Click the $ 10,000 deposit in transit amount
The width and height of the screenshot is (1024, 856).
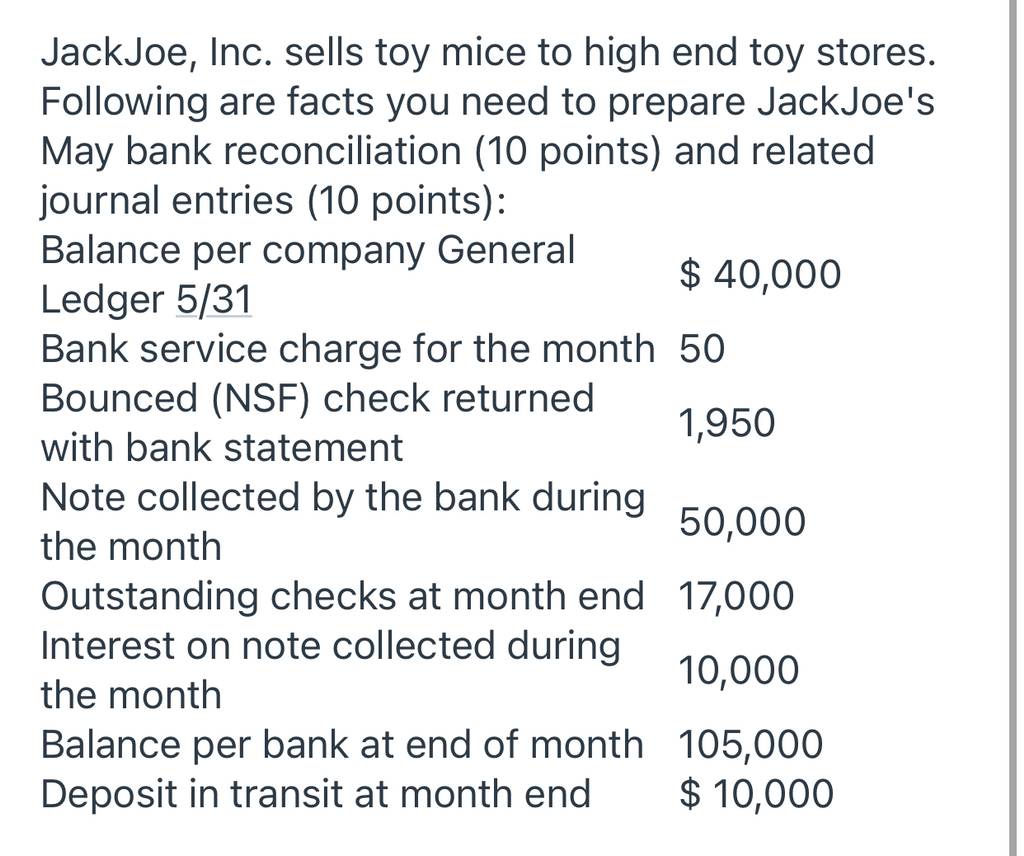point(757,794)
